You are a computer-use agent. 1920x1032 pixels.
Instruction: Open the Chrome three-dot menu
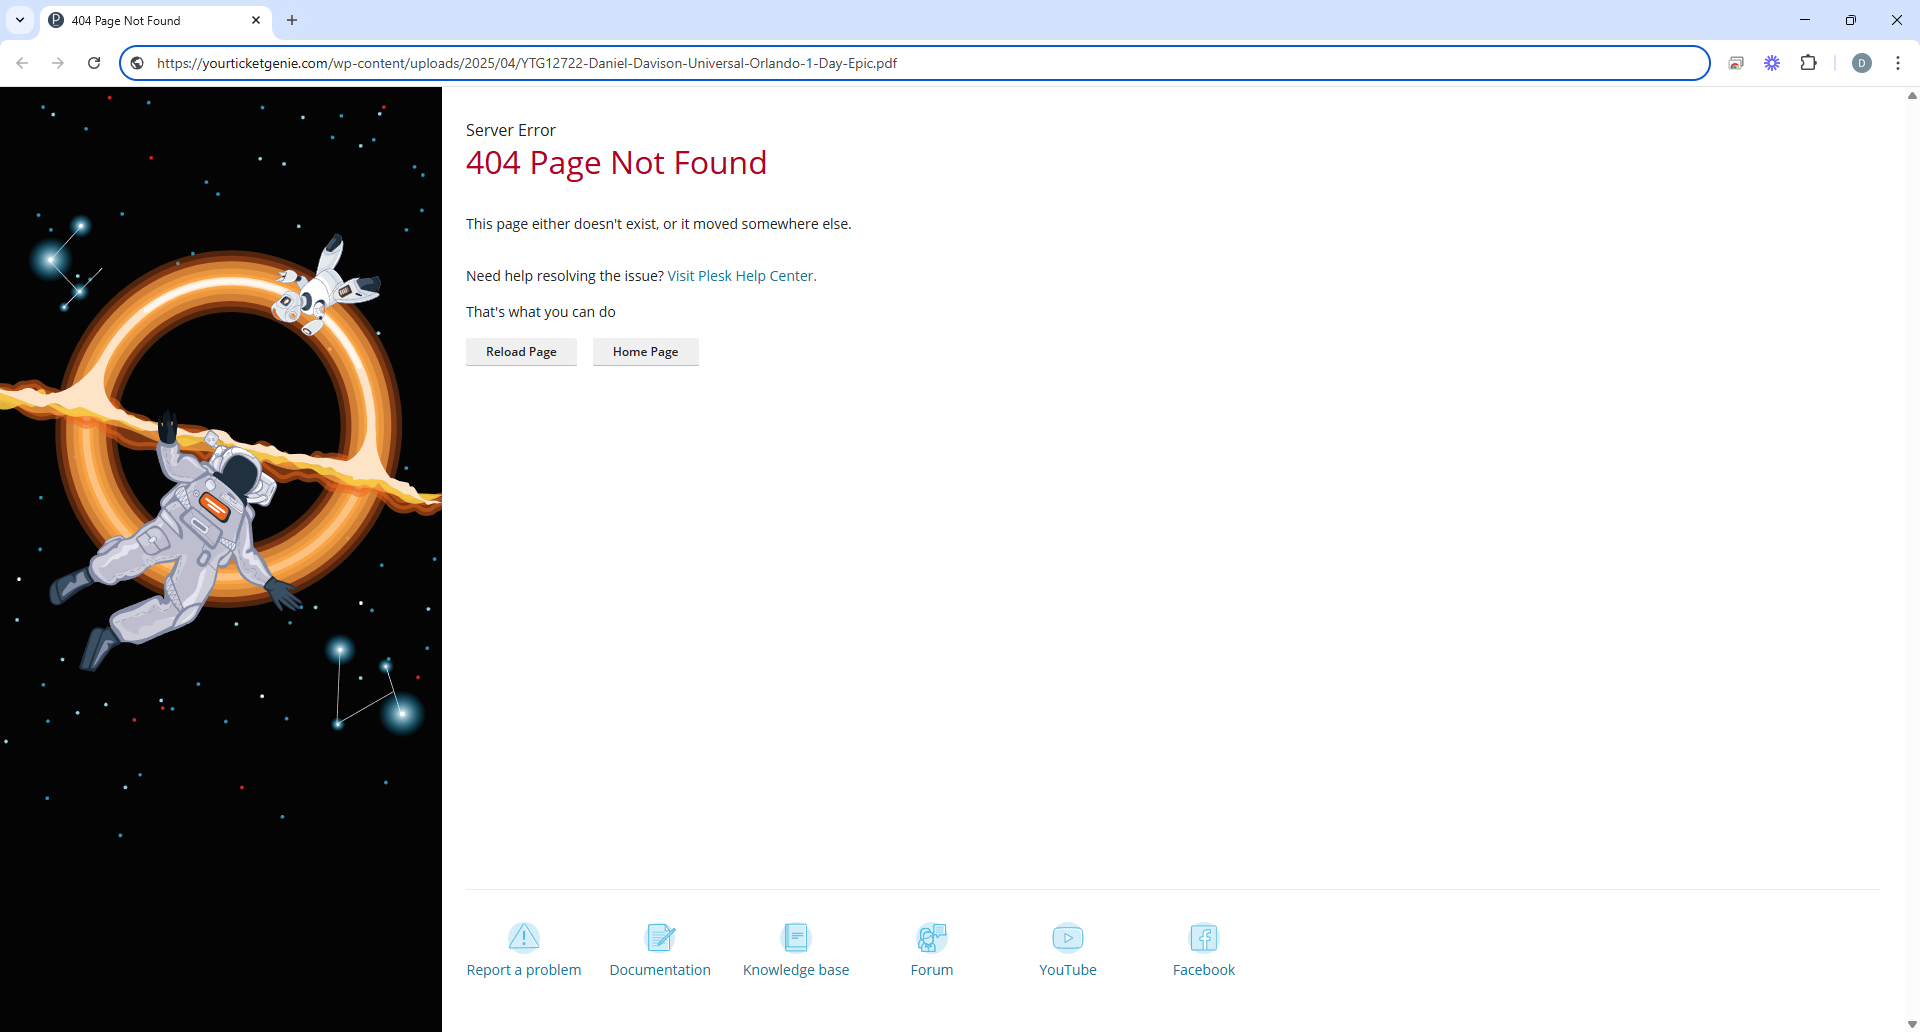tap(1898, 63)
